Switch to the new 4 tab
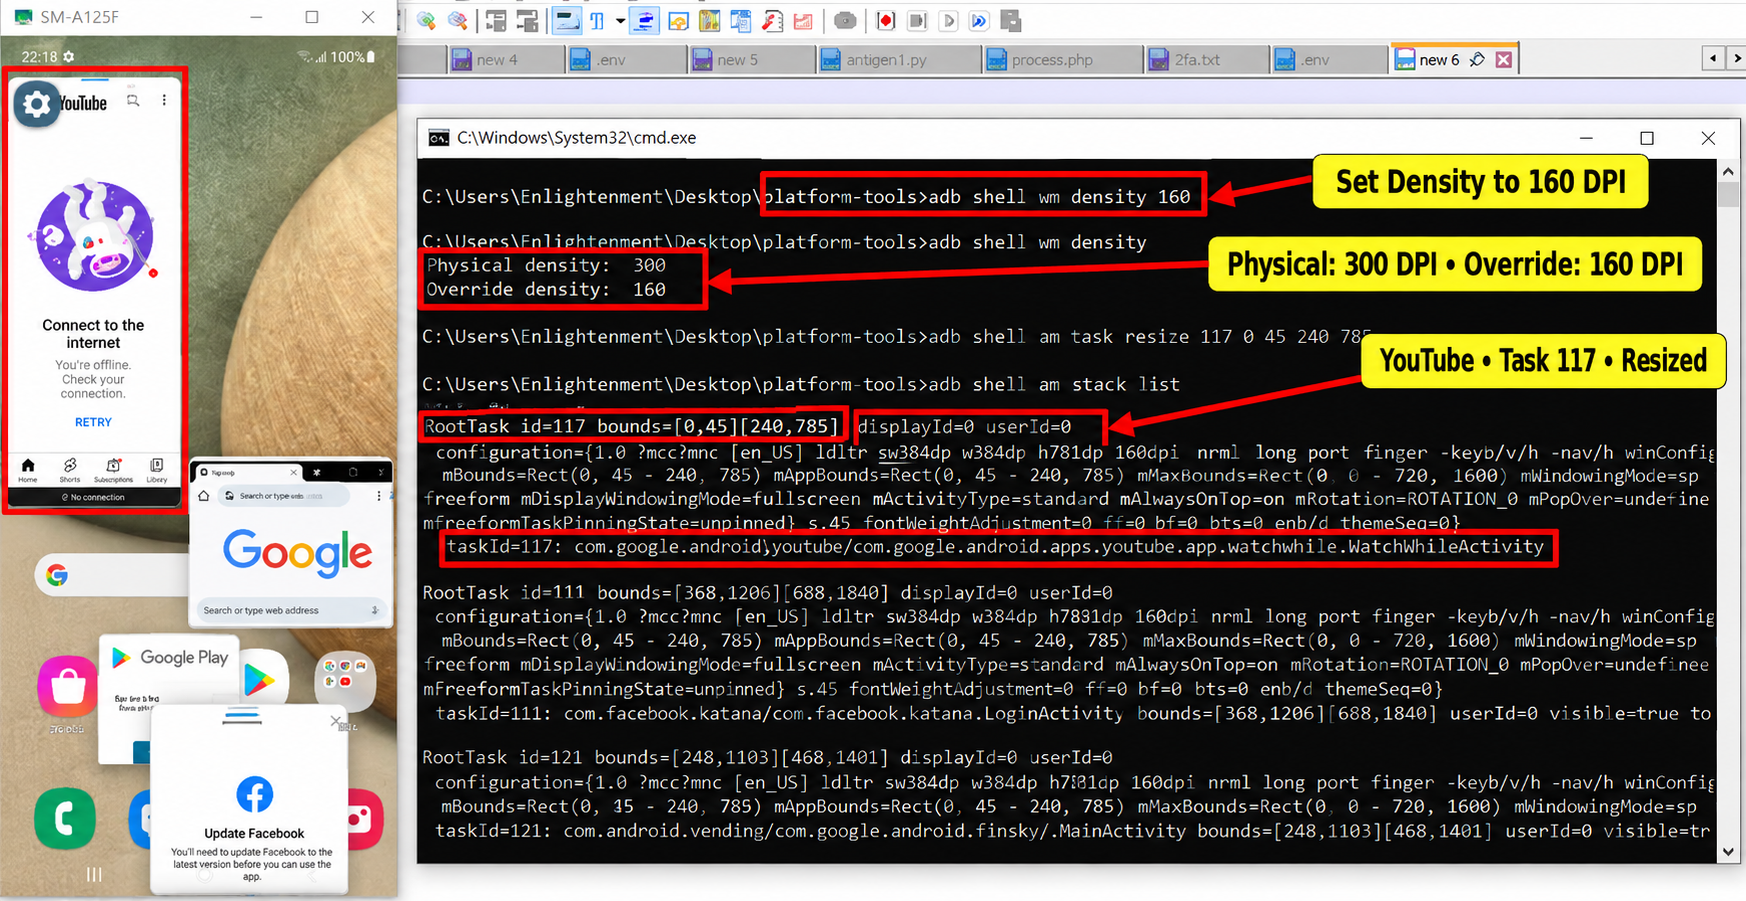The width and height of the screenshot is (1746, 901). 505,60
